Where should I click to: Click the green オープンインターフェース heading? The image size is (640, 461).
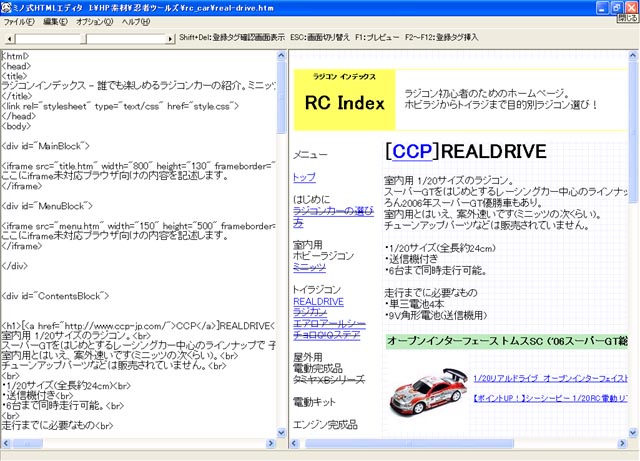click(x=506, y=341)
